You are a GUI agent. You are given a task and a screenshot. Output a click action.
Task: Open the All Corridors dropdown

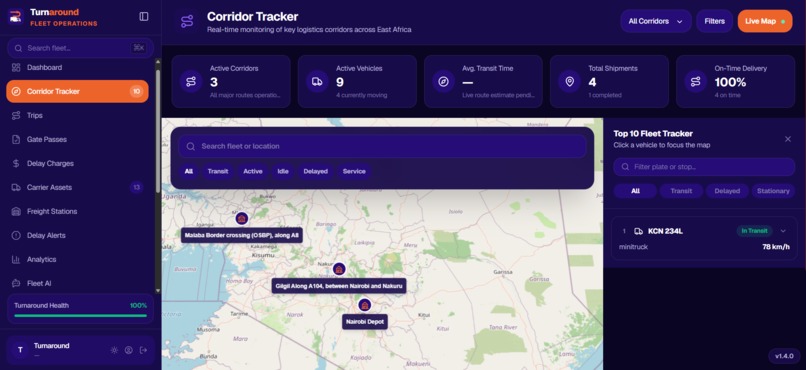(655, 21)
